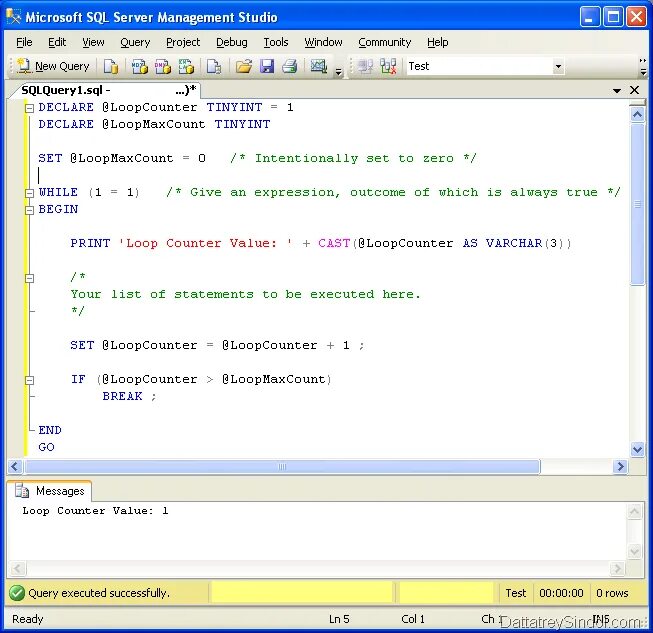This screenshot has width=653, height=633.
Task: Click the 'Intentionally set to zero' comment
Action: (354, 158)
